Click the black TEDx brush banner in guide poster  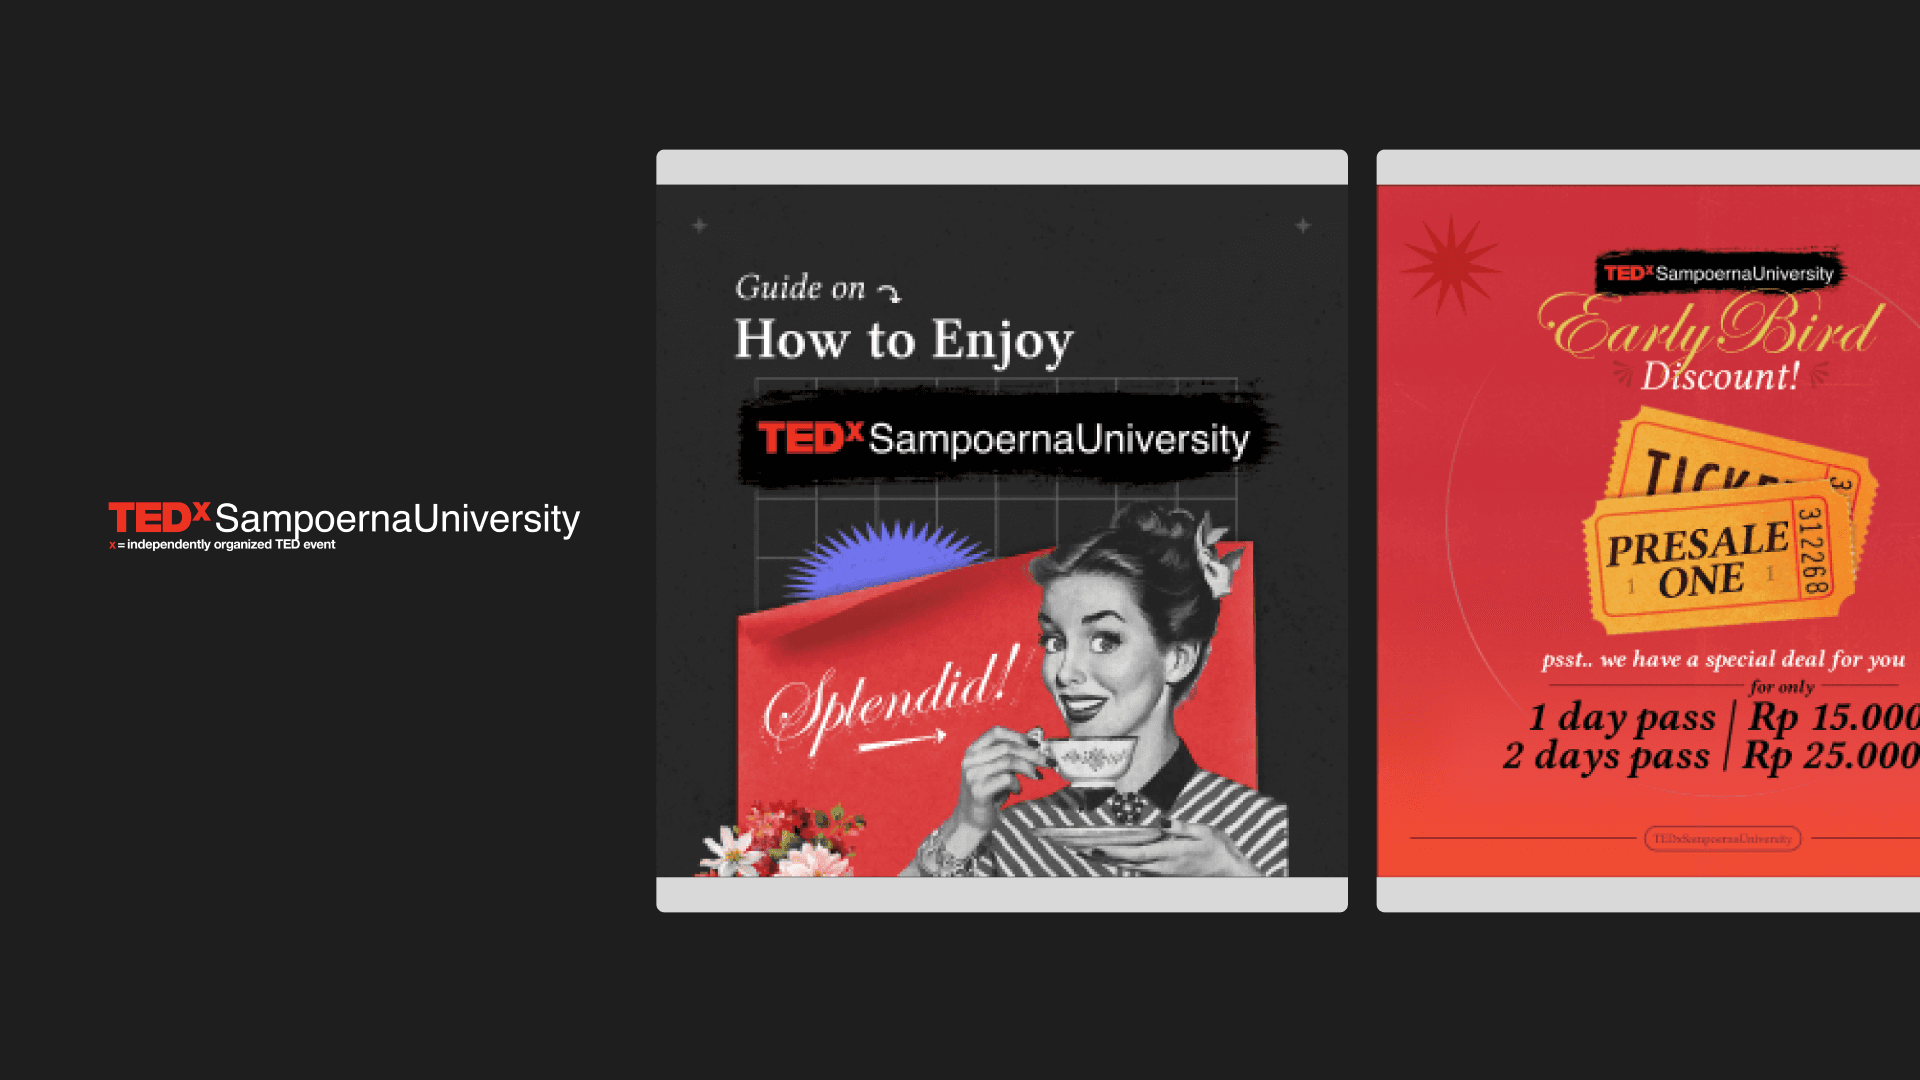click(x=1004, y=439)
